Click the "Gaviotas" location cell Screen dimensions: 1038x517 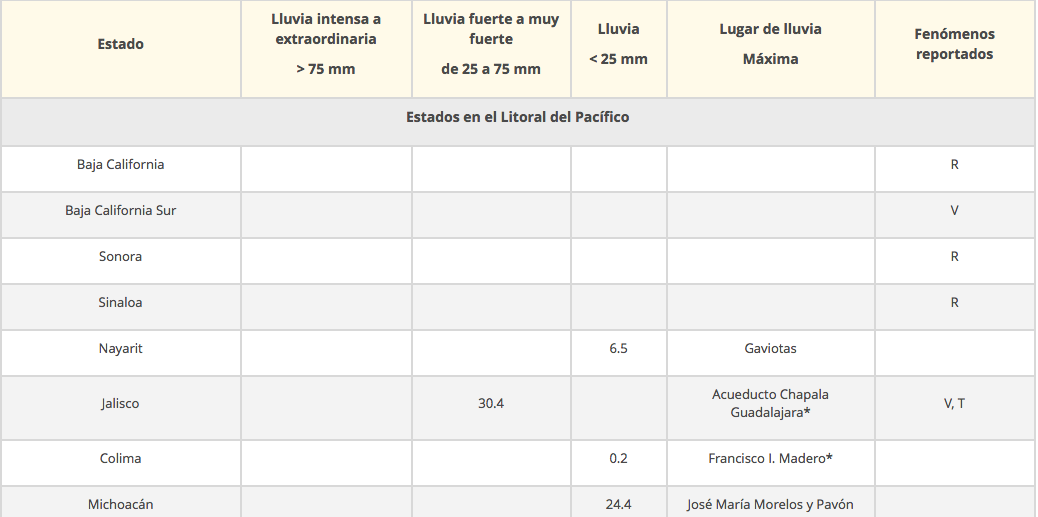(x=770, y=348)
